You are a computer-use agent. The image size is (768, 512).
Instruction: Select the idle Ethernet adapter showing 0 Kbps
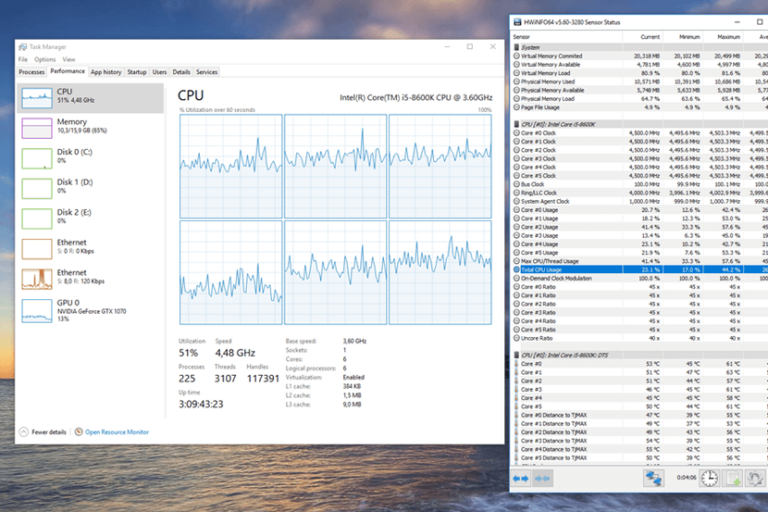click(x=90, y=249)
